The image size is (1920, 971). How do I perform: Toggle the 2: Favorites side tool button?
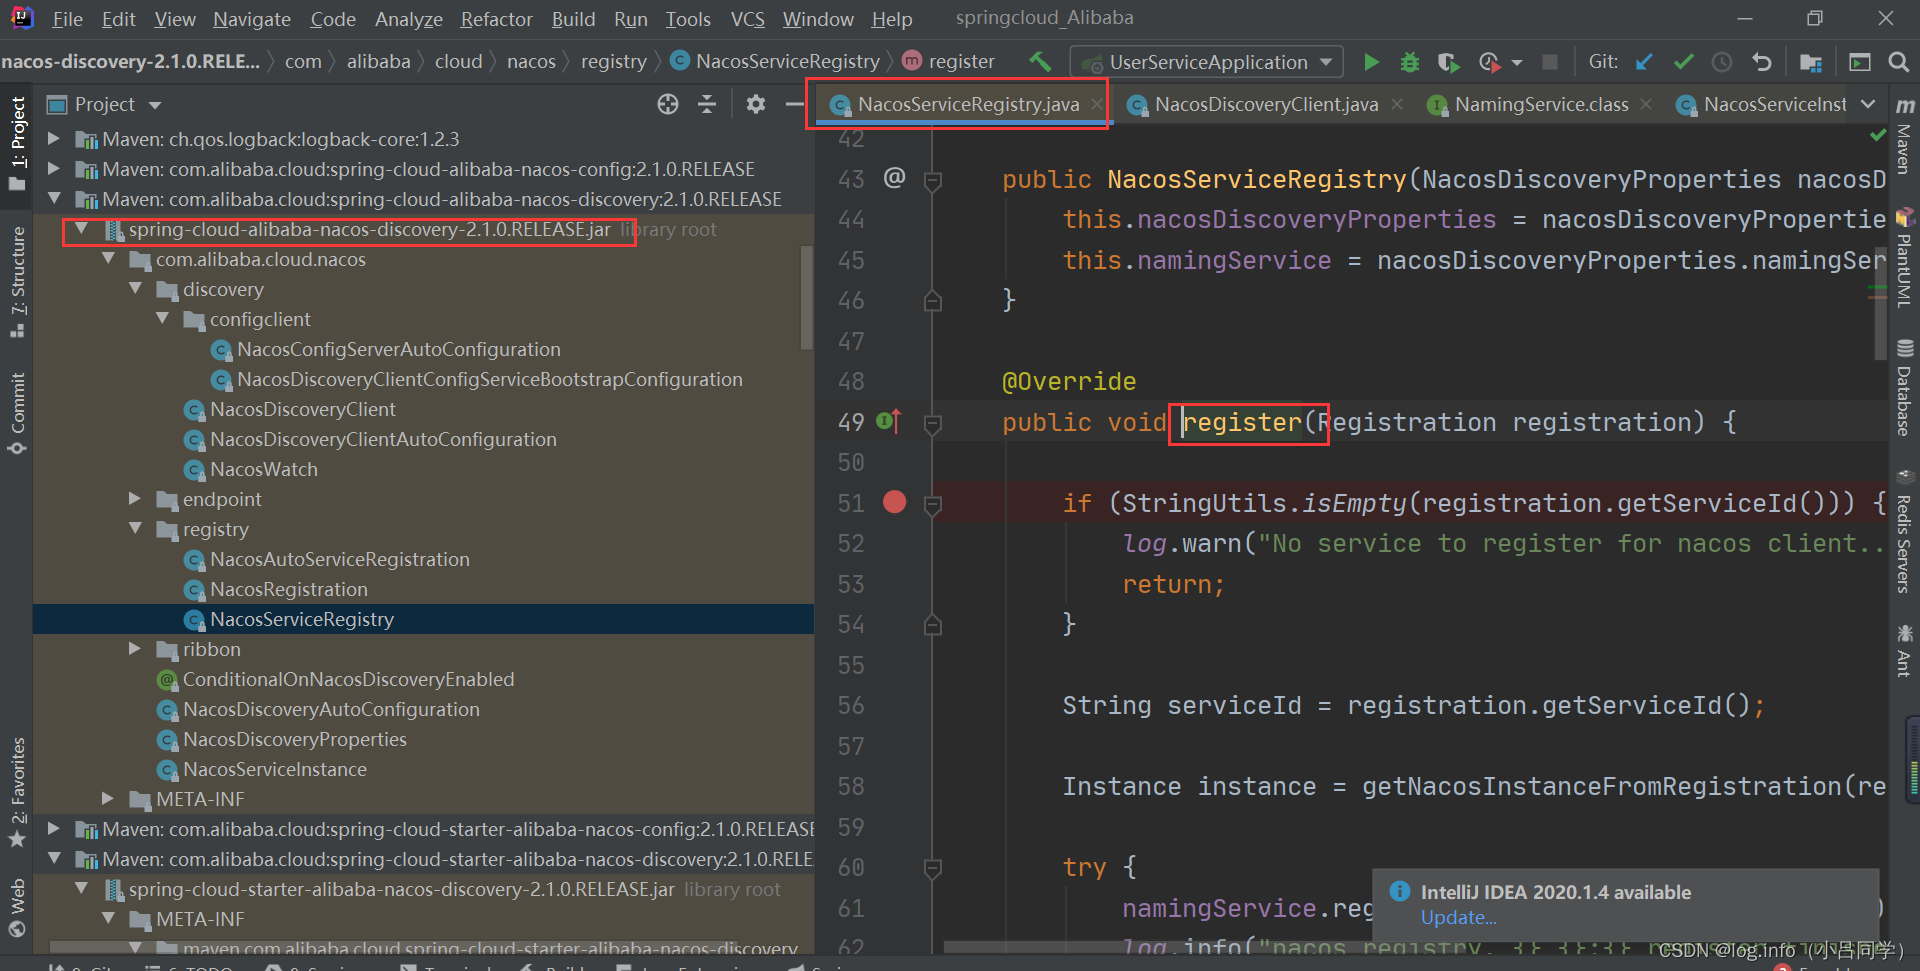coord(17,793)
